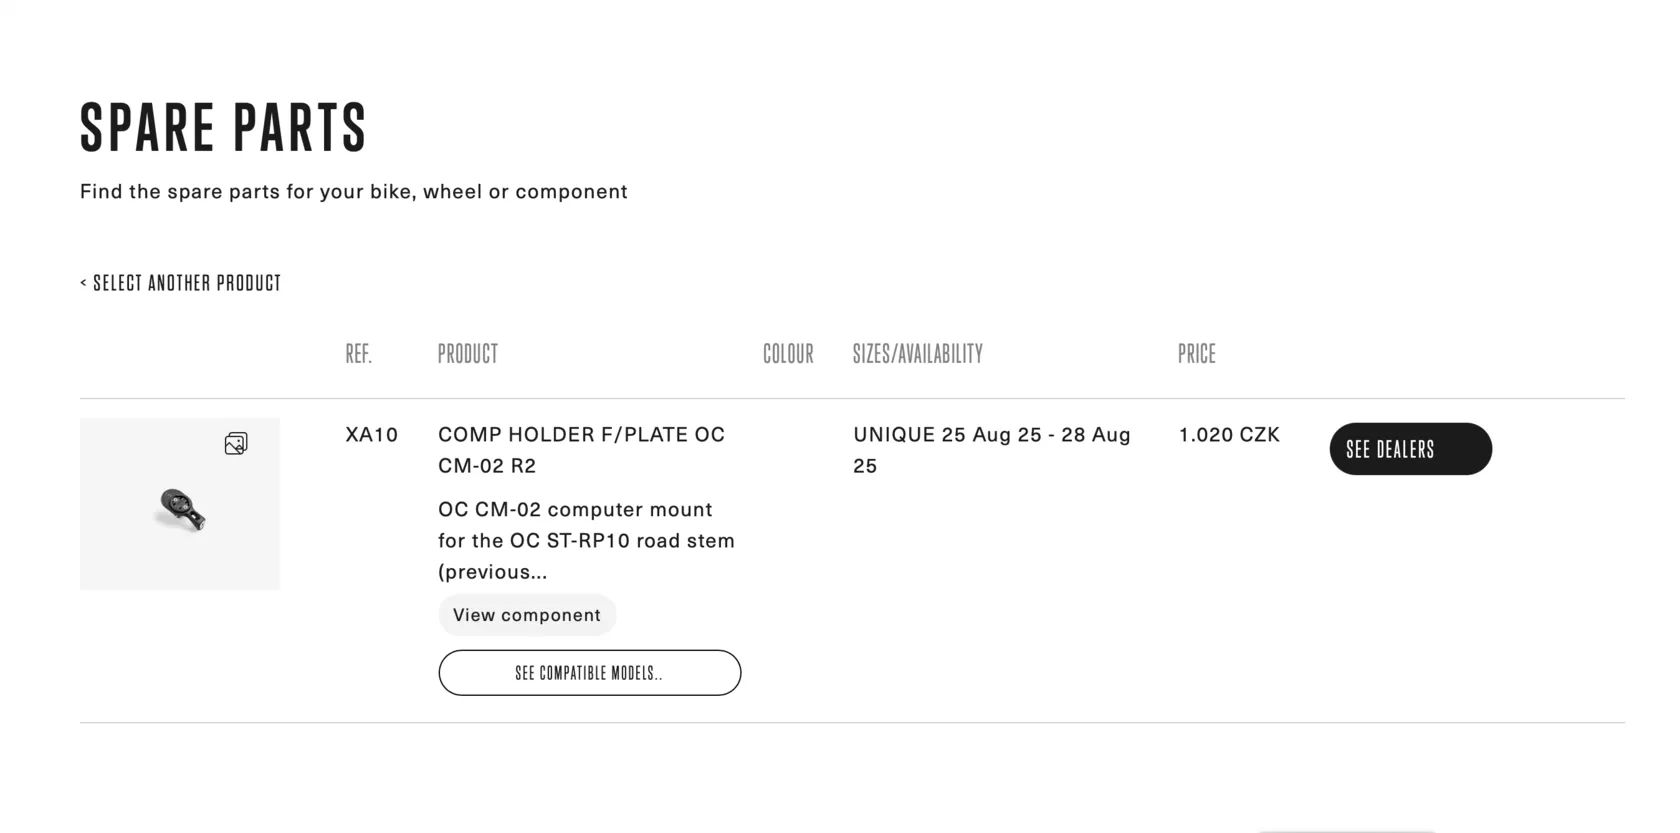The width and height of the screenshot is (1680, 833).
Task: Click the See Dealers button
Action: click(1411, 449)
